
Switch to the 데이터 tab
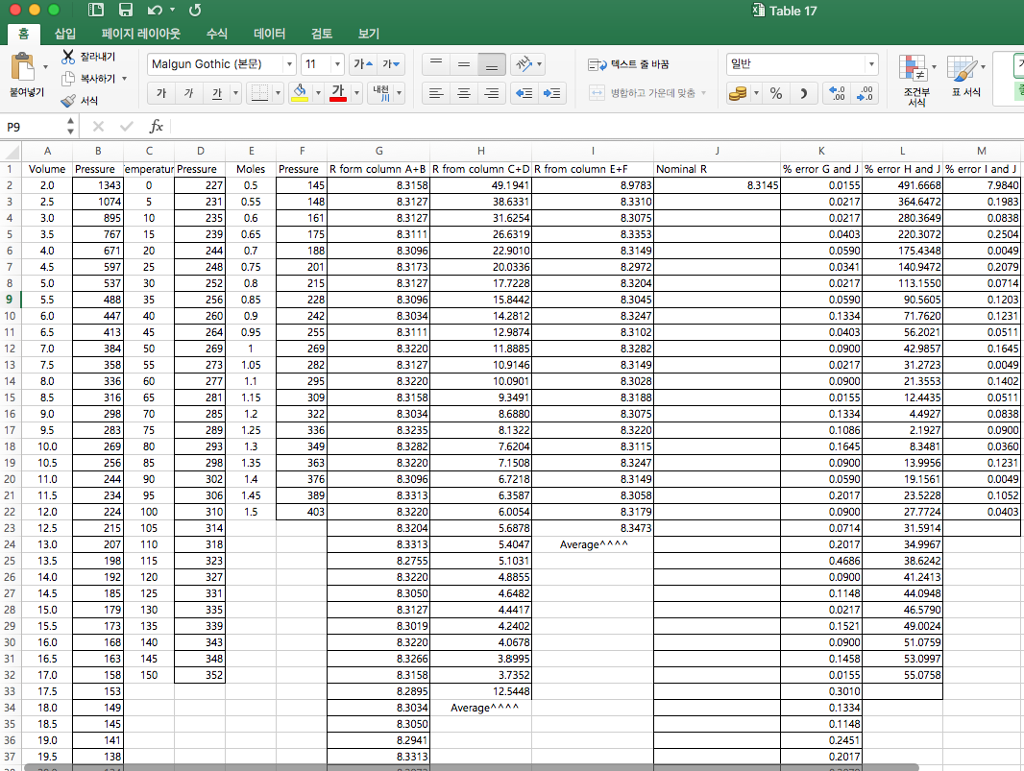click(x=270, y=33)
